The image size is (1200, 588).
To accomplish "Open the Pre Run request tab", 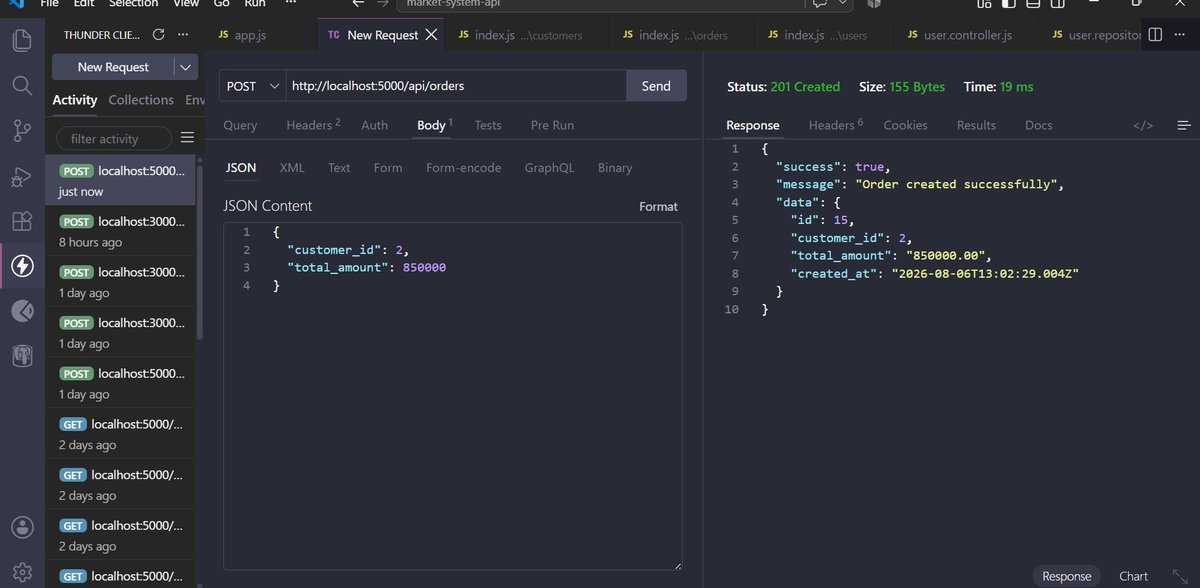I will point(552,125).
